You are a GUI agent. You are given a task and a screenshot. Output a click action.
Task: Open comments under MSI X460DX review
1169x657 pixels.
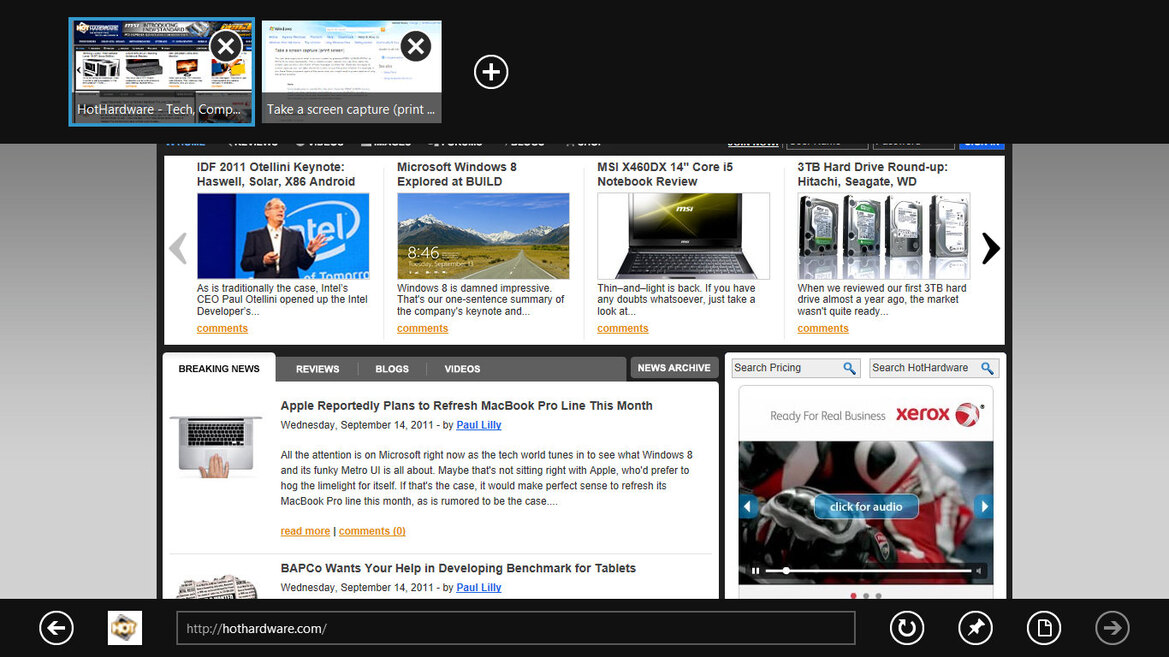[x=623, y=328]
